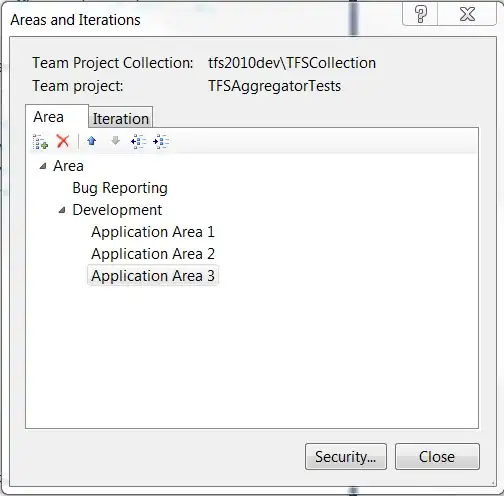Select Application Area 2
The height and width of the screenshot is (496, 504).
(x=153, y=254)
